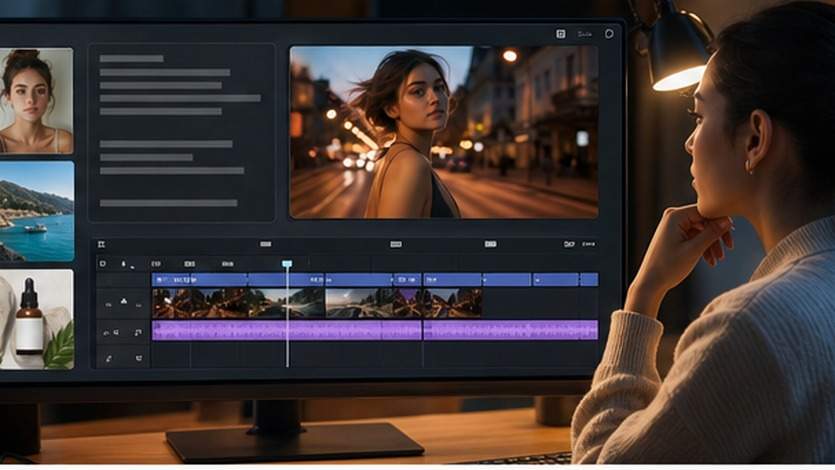Click the text label at timeline header's far right
The image size is (835, 470).
click(x=588, y=244)
